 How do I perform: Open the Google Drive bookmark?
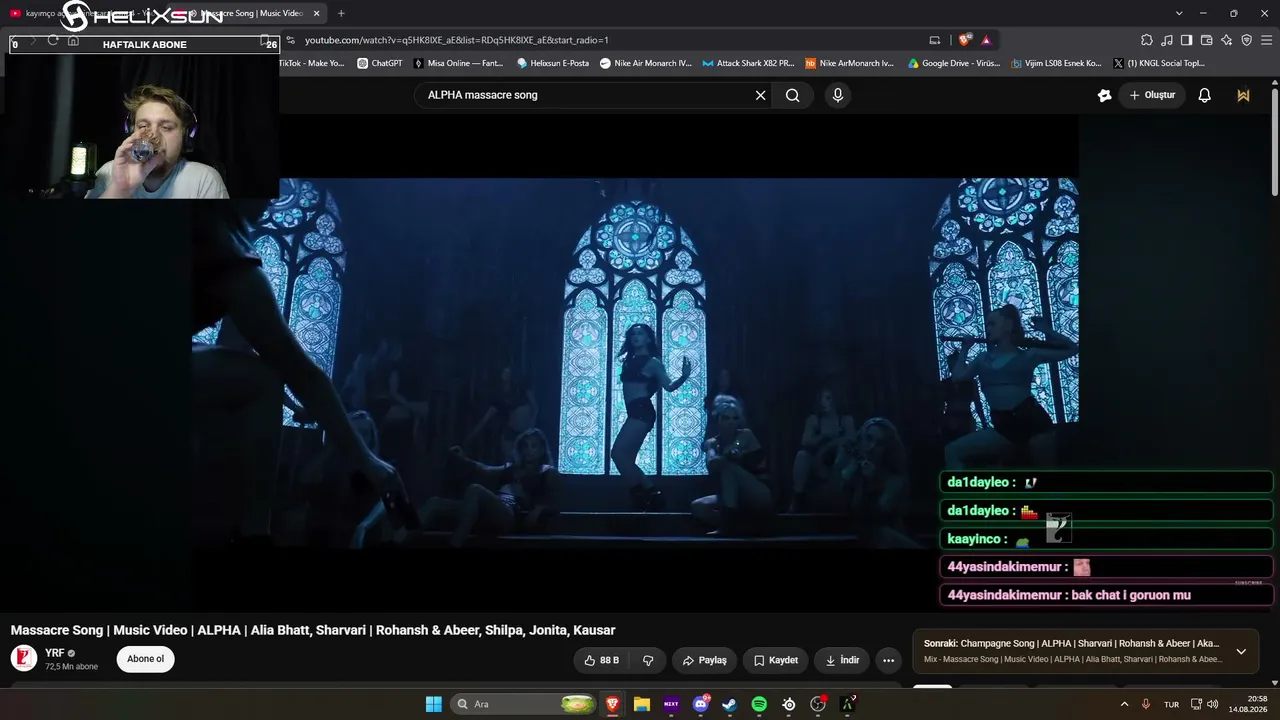[x=954, y=63]
